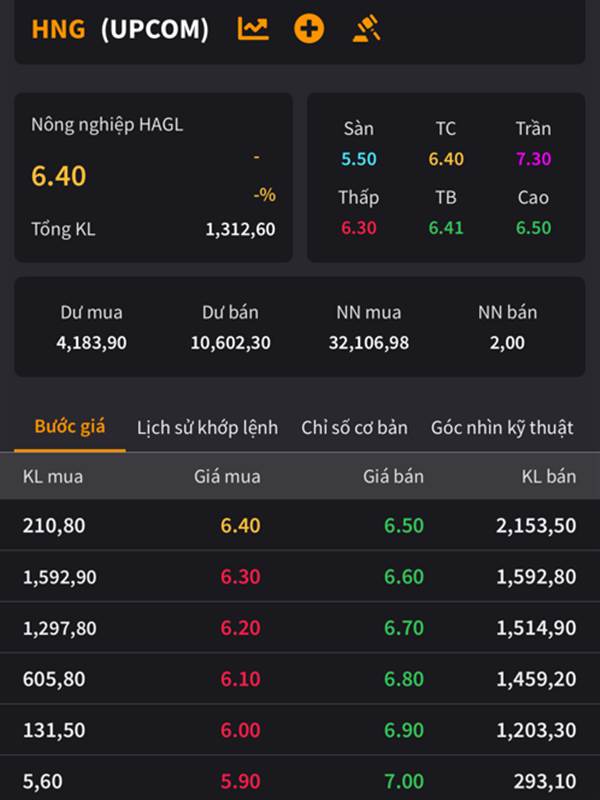Viewport: 600px width, 800px height.
Task: Pick ask price 6.50 in order book
Action: (x=404, y=526)
